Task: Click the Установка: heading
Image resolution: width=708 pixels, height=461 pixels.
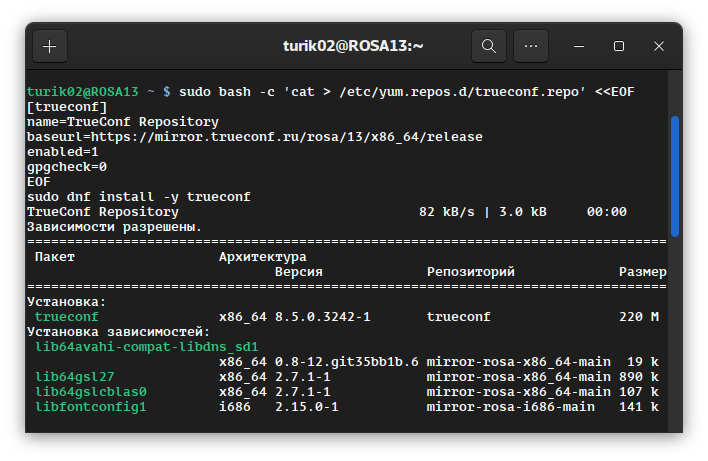Action: [x=66, y=302]
